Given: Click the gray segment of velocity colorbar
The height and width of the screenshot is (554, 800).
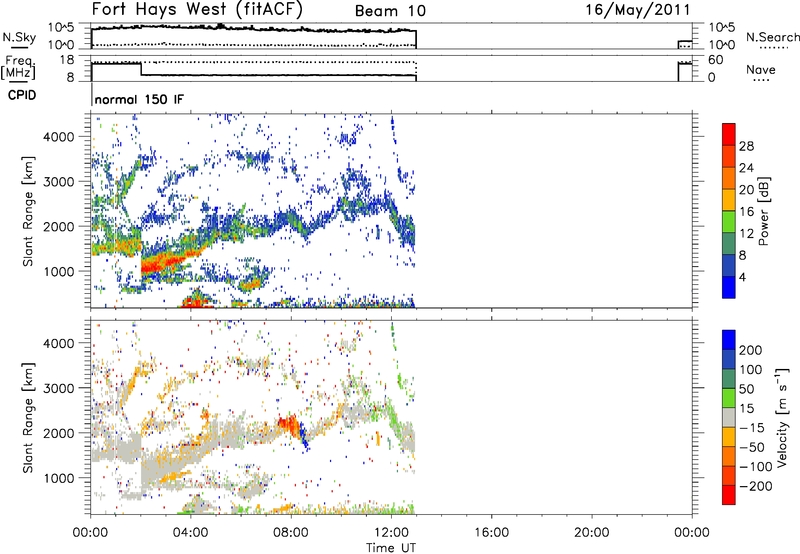Looking at the screenshot, I should click(729, 417).
